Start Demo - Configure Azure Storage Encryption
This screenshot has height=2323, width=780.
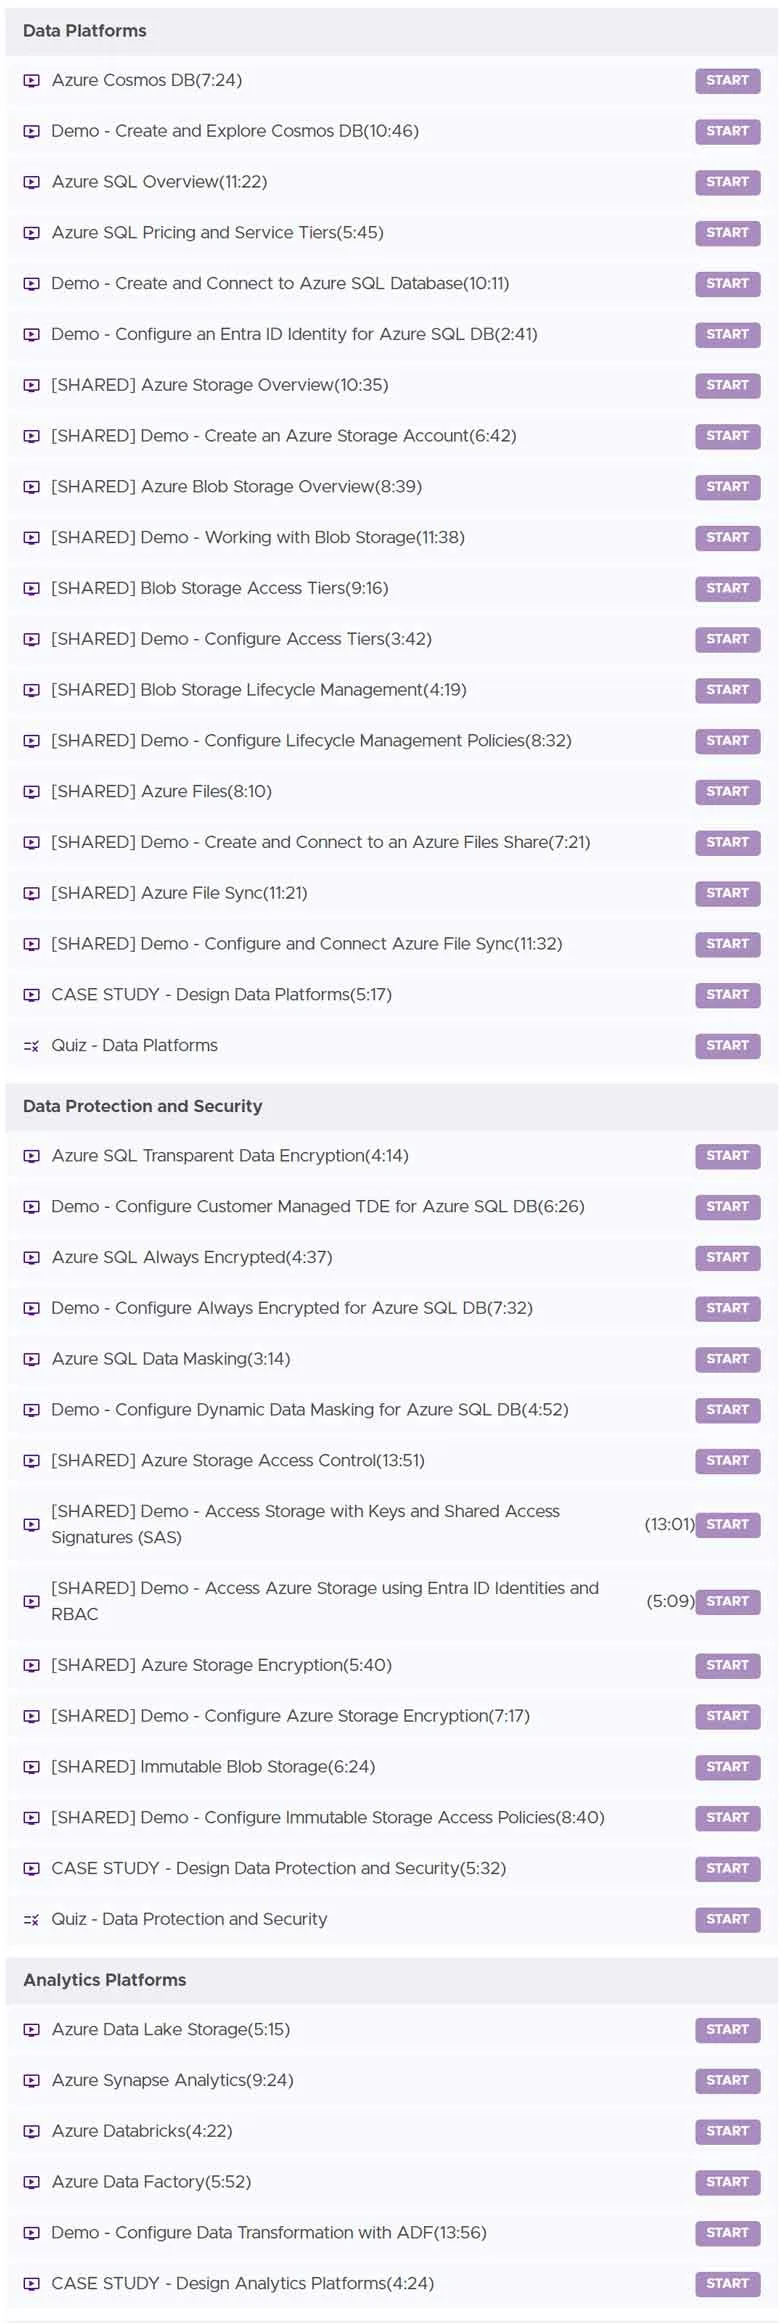(727, 1716)
